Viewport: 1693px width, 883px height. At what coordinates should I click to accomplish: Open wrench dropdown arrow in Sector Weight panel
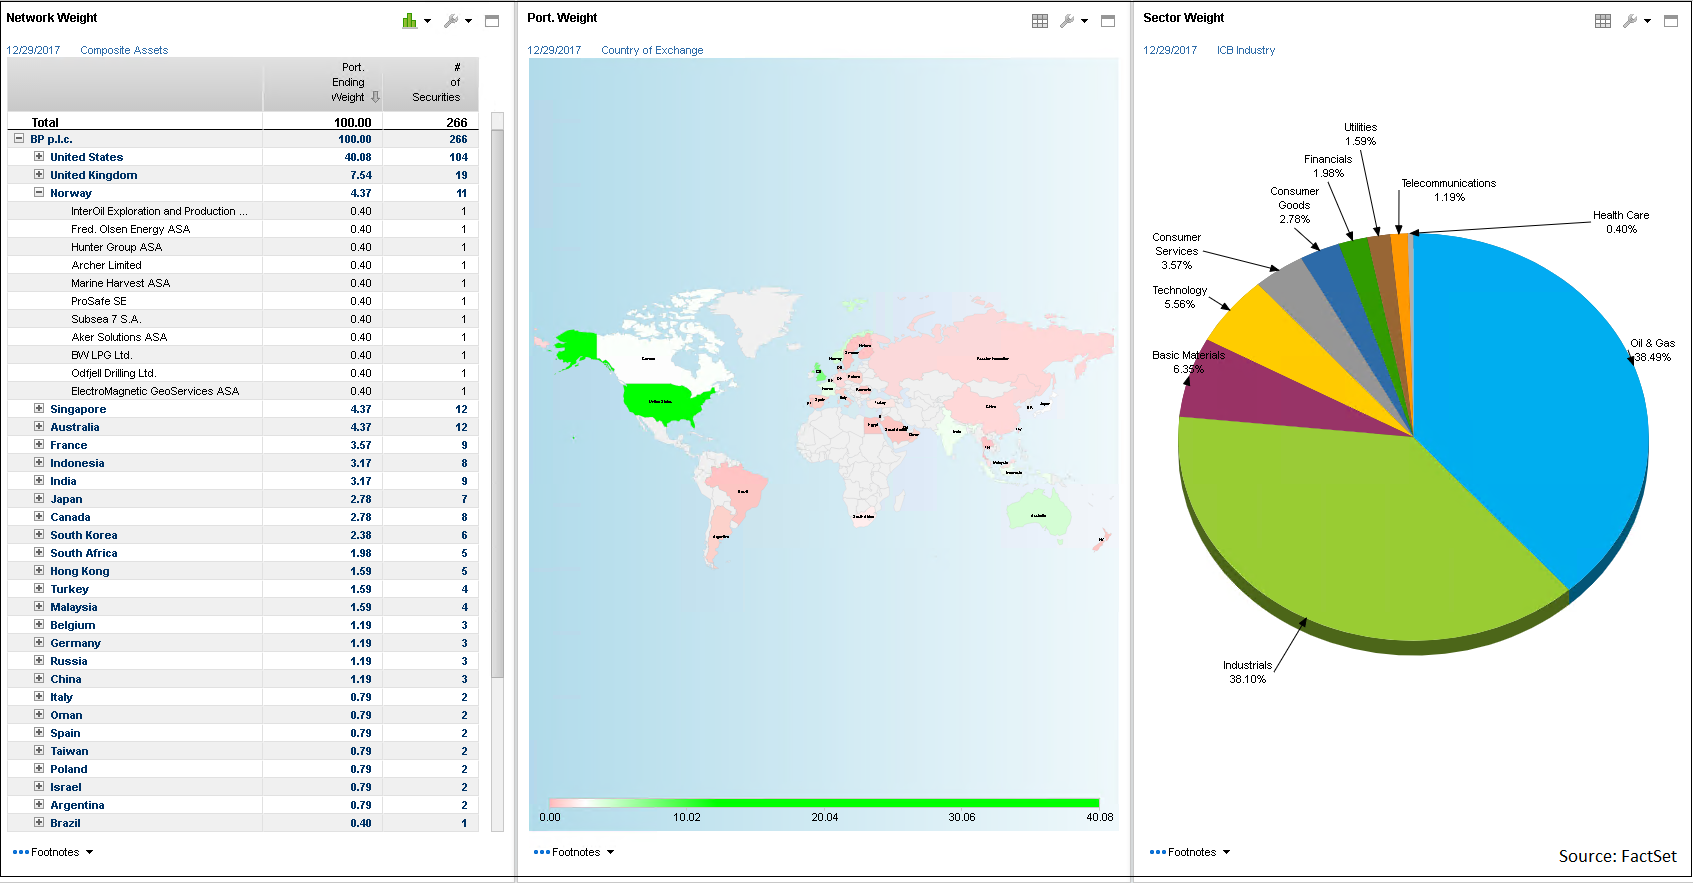(x=1647, y=21)
